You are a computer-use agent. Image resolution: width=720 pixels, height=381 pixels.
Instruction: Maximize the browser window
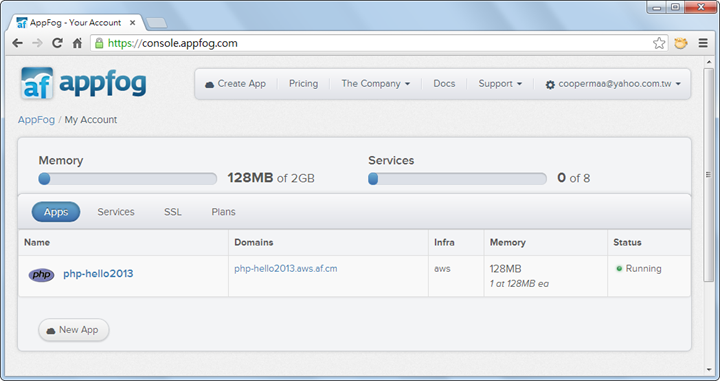675,7
